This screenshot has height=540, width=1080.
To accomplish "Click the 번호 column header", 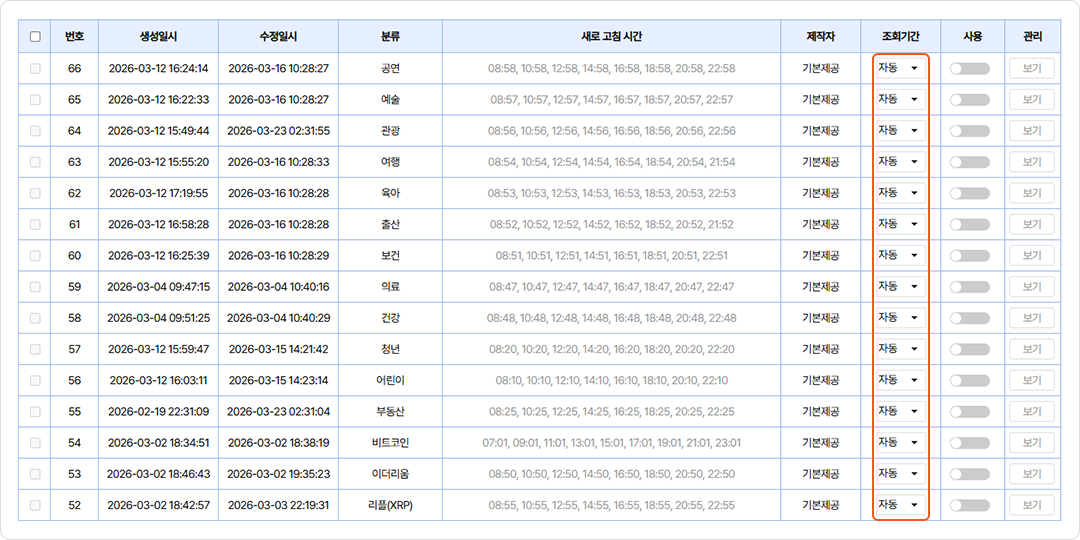I will click(x=74, y=37).
